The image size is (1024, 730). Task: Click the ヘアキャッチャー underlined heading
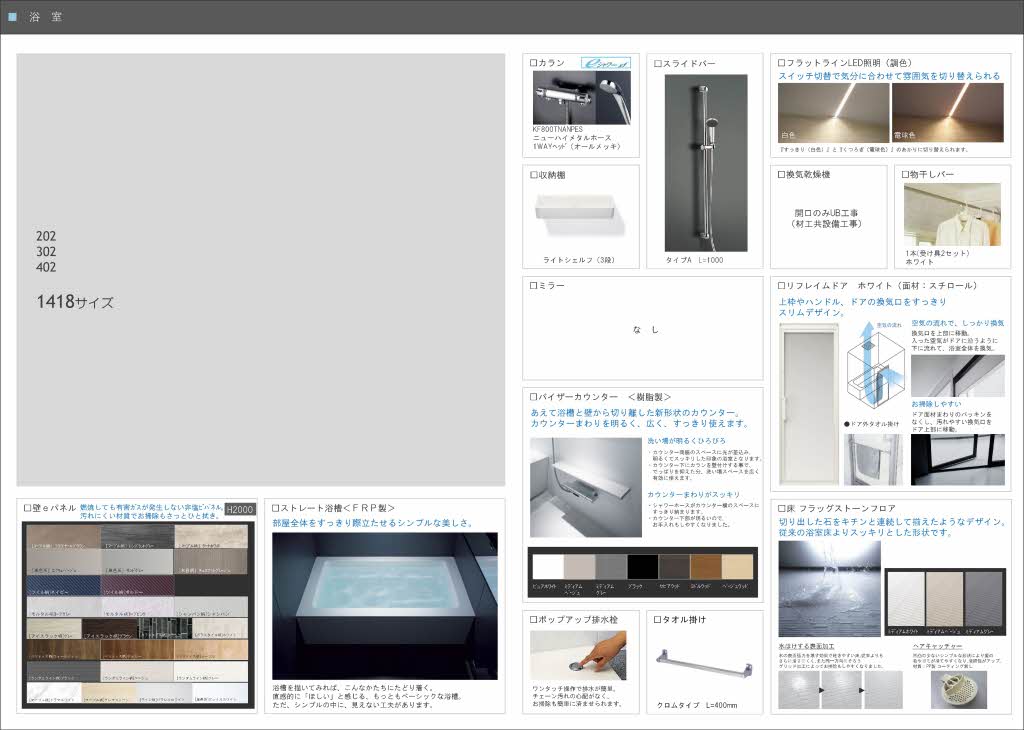point(938,646)
